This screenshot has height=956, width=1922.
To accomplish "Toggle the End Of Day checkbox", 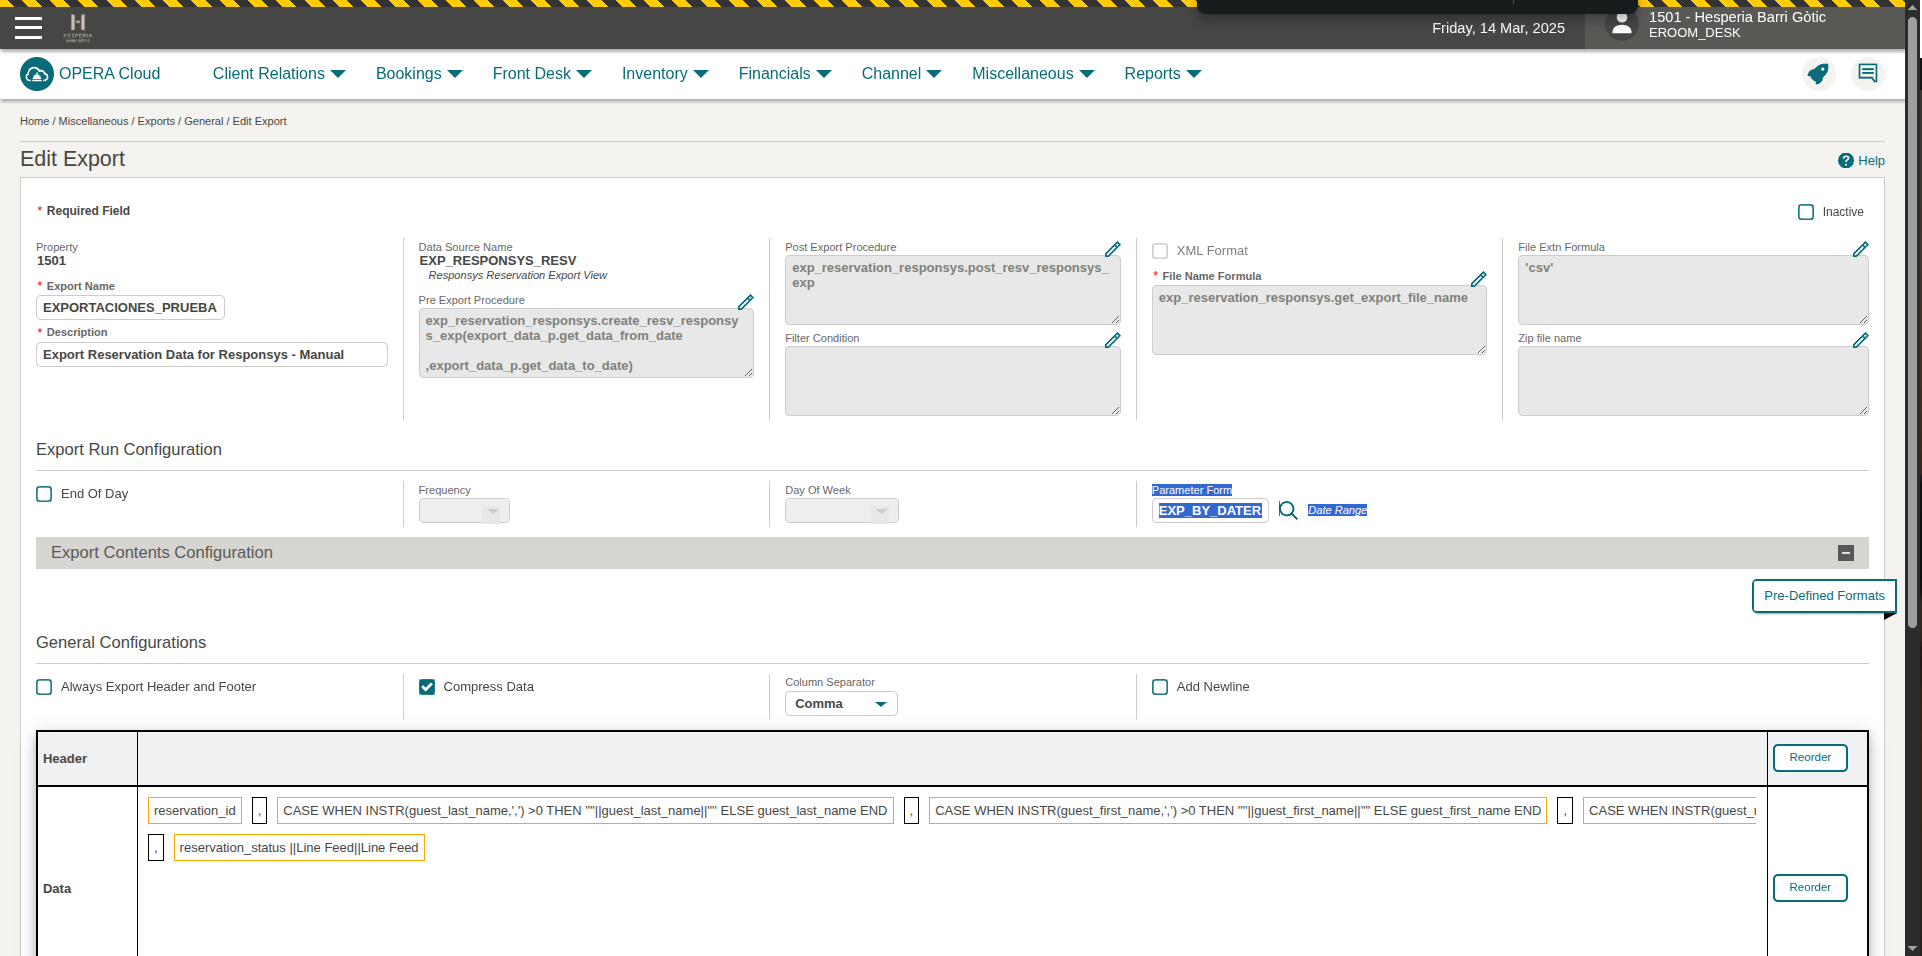I will point(44,494).
